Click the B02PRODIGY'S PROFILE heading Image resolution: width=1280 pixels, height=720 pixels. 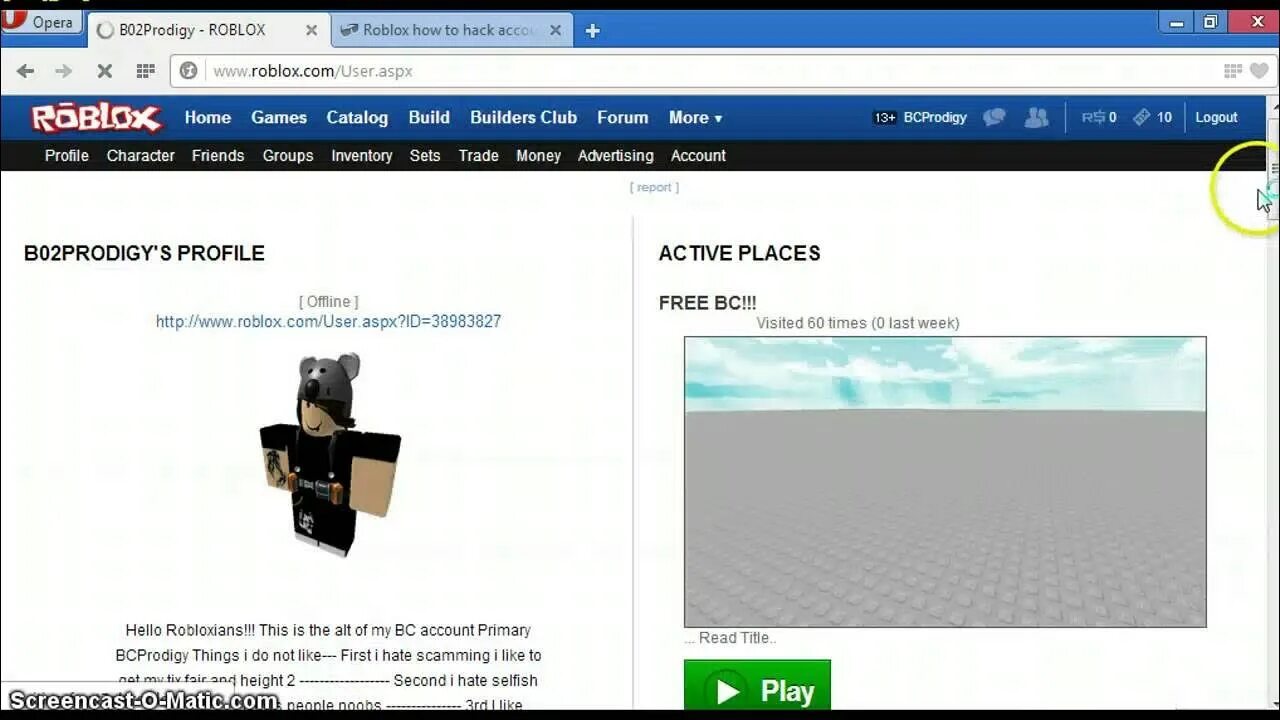[144, 253]
